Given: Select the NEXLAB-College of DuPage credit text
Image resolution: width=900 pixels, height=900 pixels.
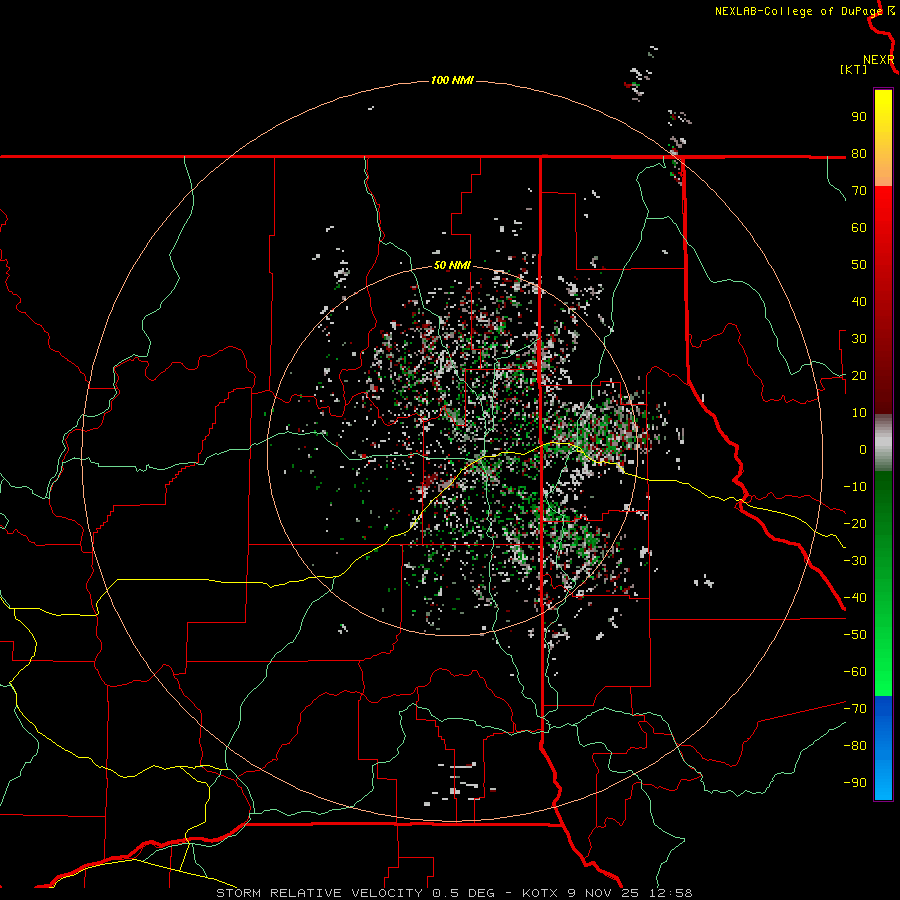Looking at the screenshot, I should [x=798, y=11].
